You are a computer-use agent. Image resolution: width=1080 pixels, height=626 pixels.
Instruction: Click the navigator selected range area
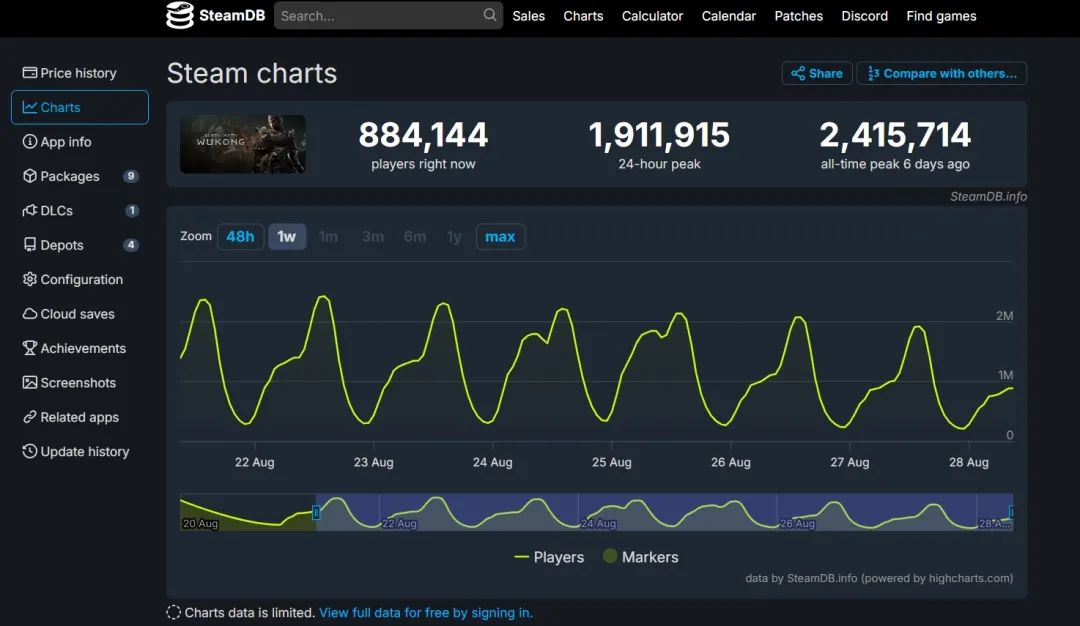664,512
